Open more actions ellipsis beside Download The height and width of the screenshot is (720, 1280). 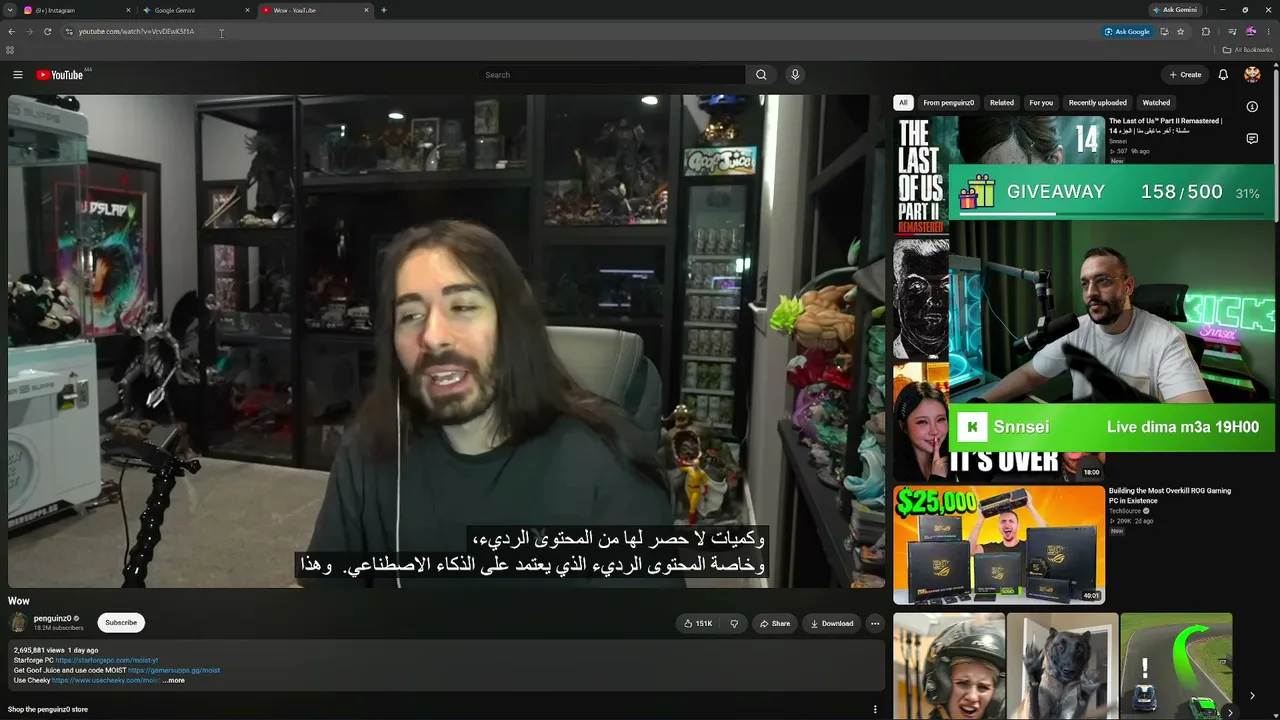[x=875, y=624]
